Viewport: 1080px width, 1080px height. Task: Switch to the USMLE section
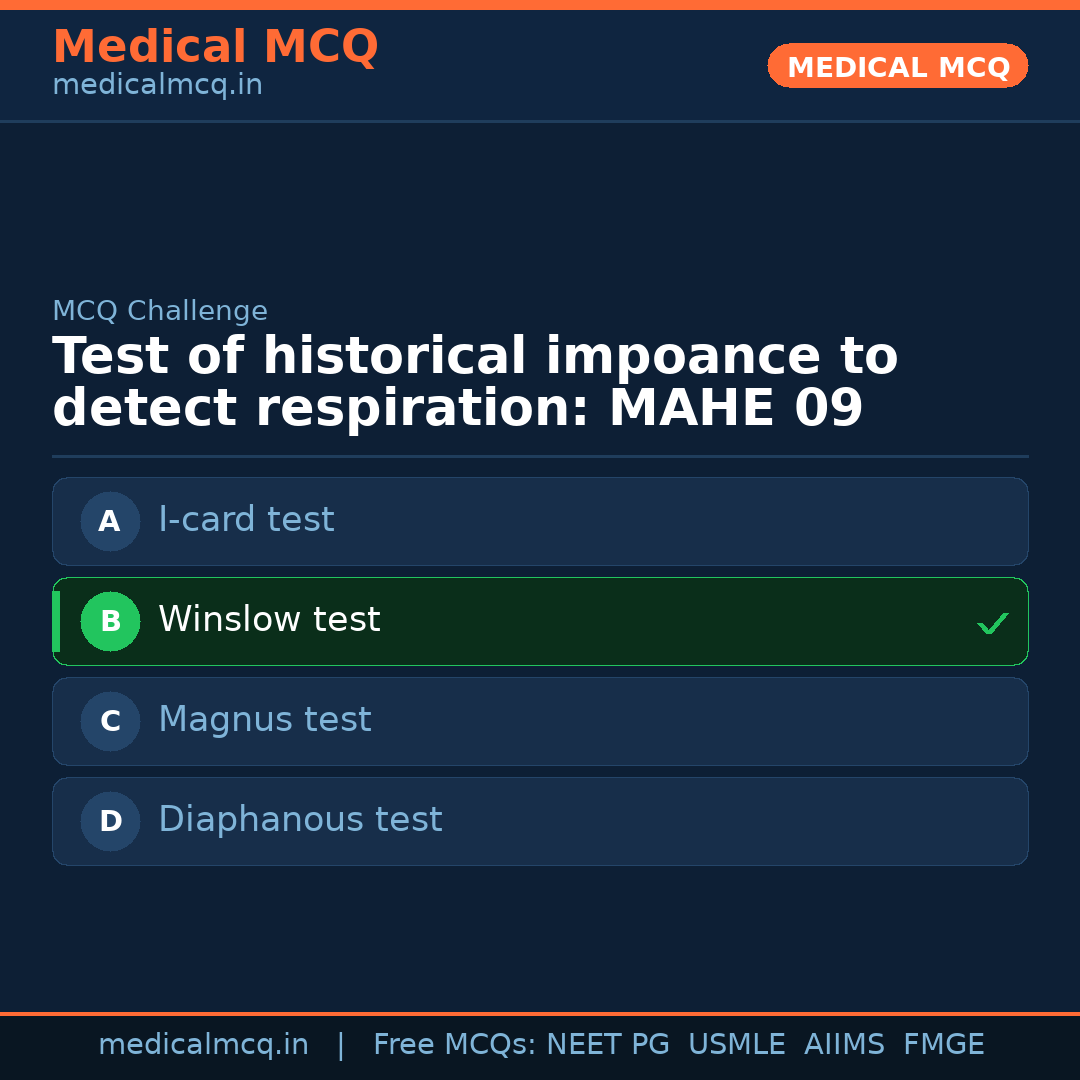pyautogui.click(x=737, y=1044)
